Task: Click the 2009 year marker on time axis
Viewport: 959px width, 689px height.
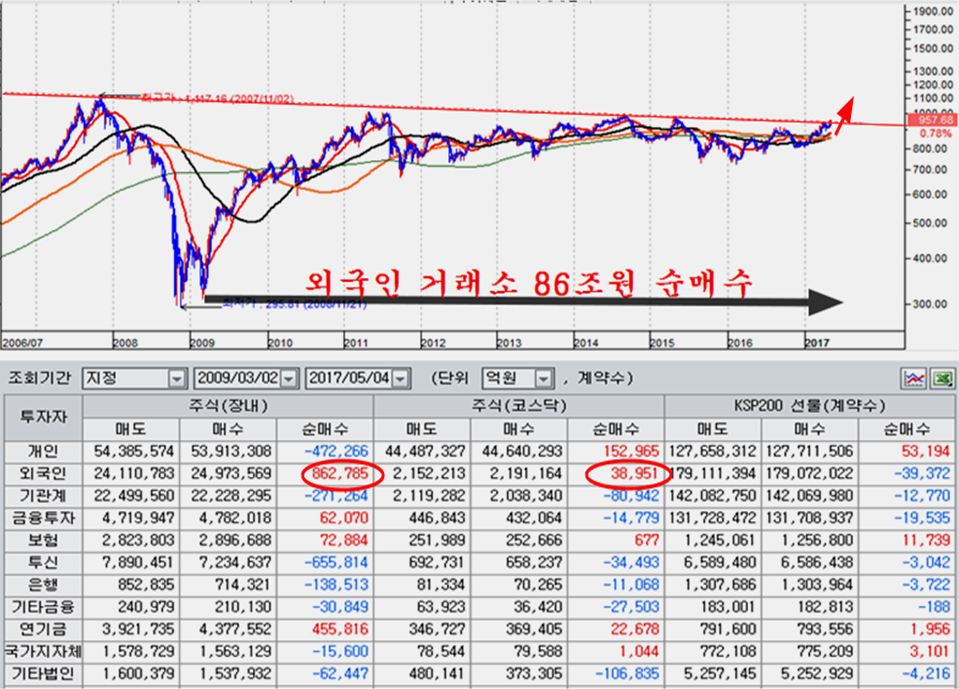Action: (202, 342)
